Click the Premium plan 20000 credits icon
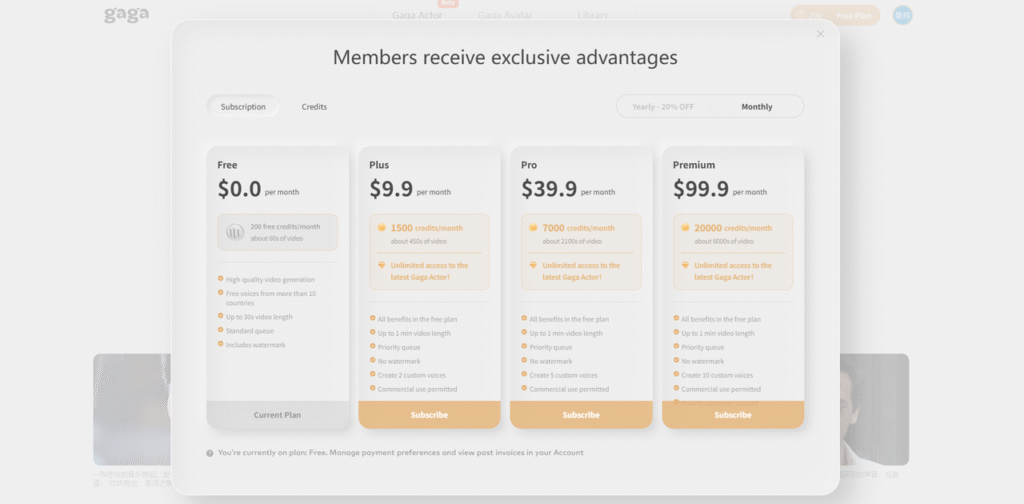Viewport: 1024px width, 504px height. [686, 228]
